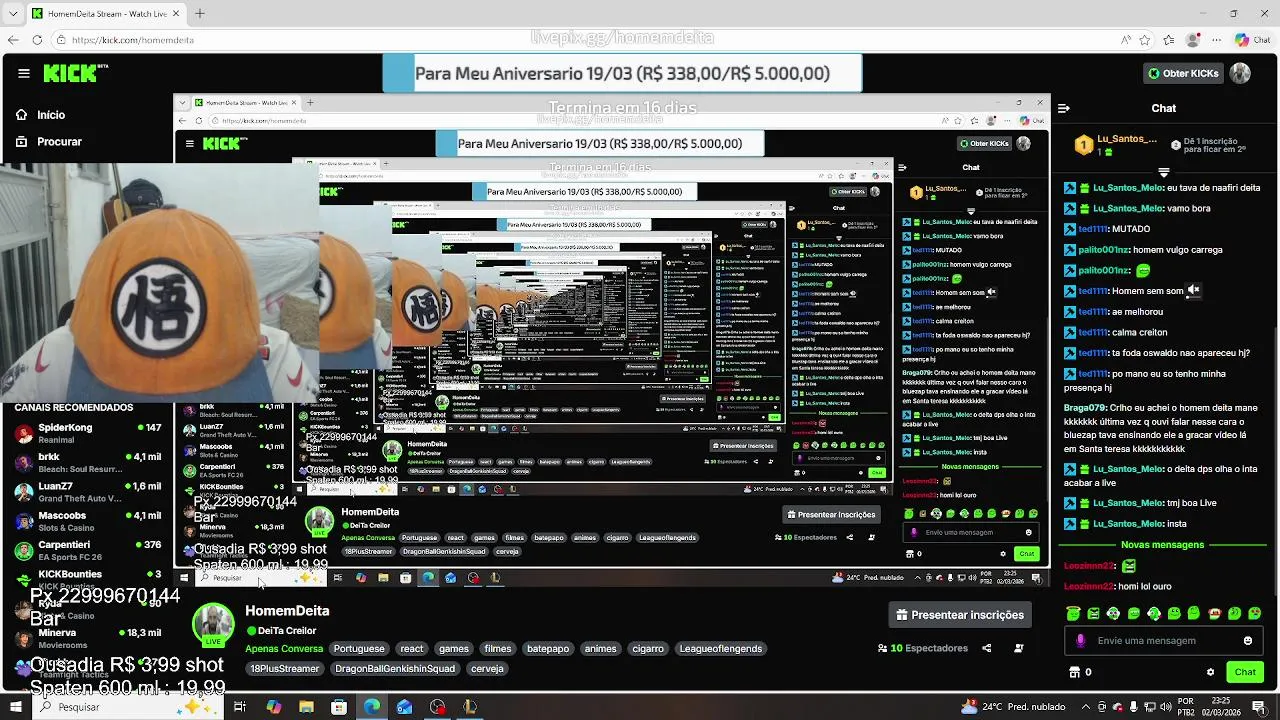This screenshot has height=720, width=1280.
Task: Open the Edge favorites list icon
Action: (1169, 40)
